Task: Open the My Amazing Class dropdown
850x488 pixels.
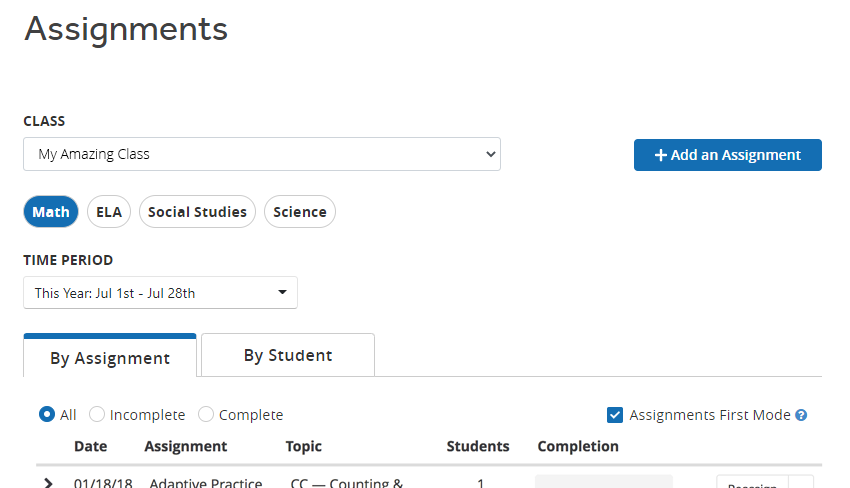Action: pos(262,154)
